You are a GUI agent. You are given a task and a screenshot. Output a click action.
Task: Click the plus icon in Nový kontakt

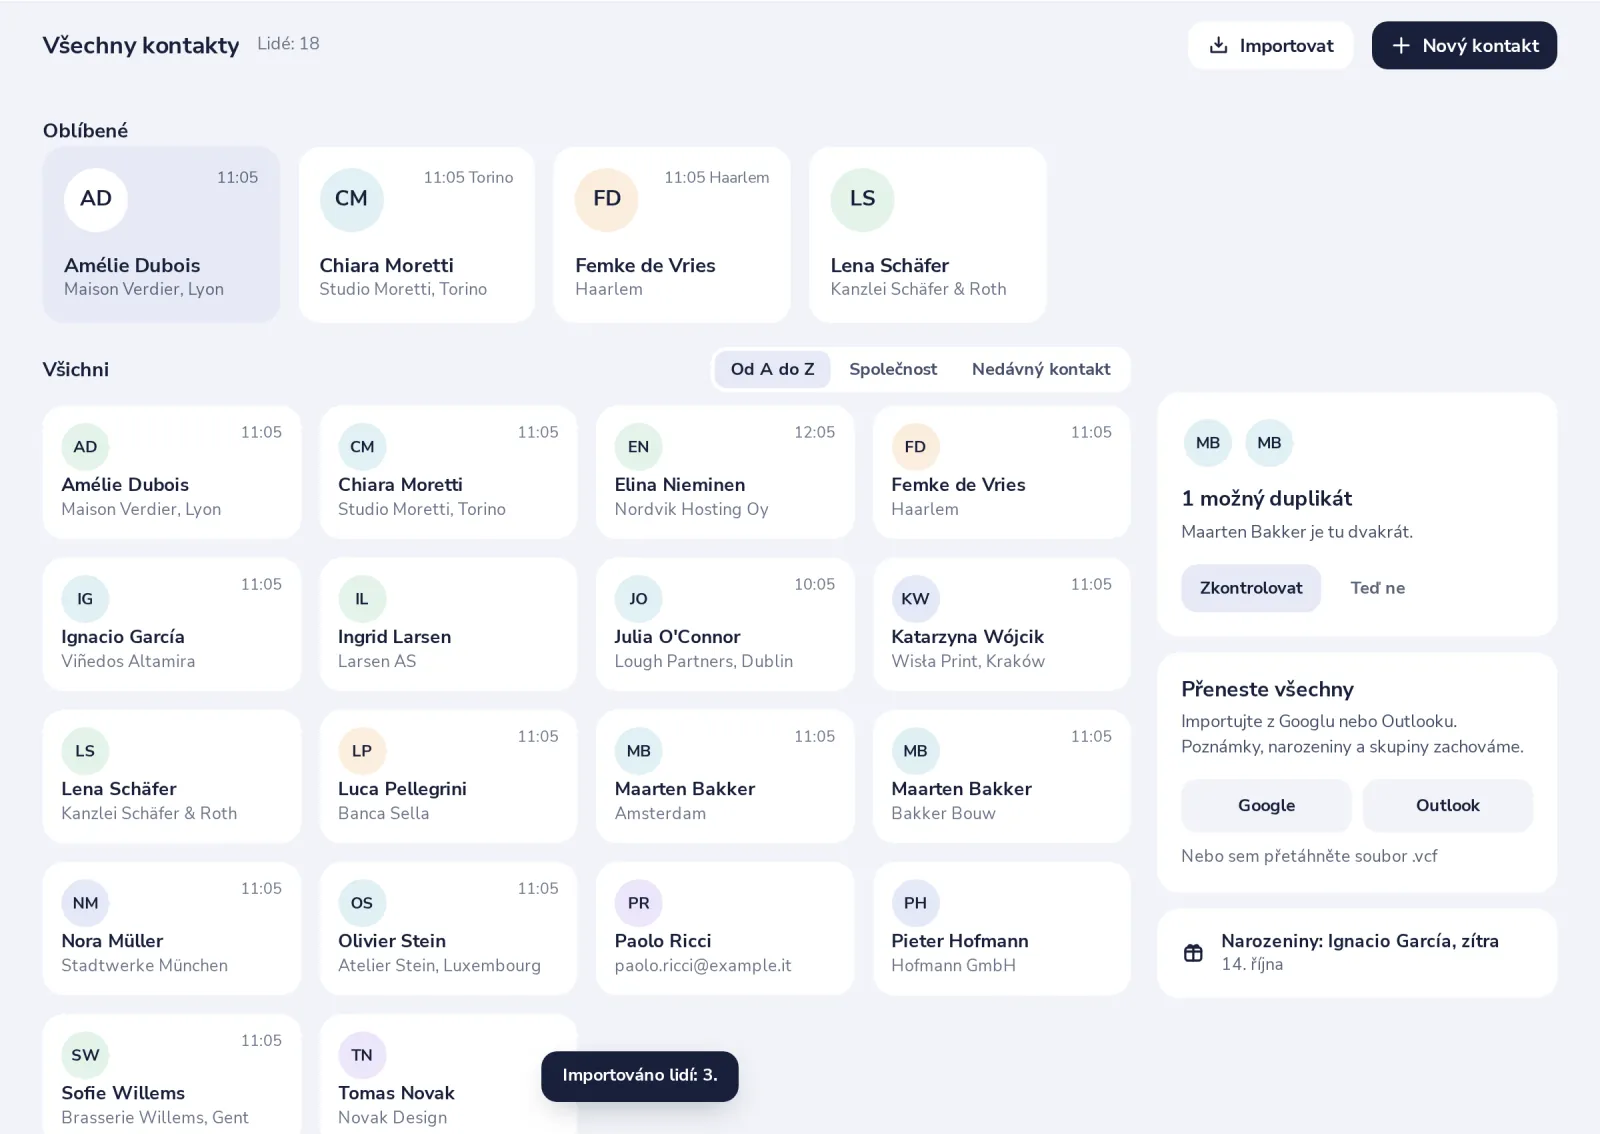[1401, 45]
